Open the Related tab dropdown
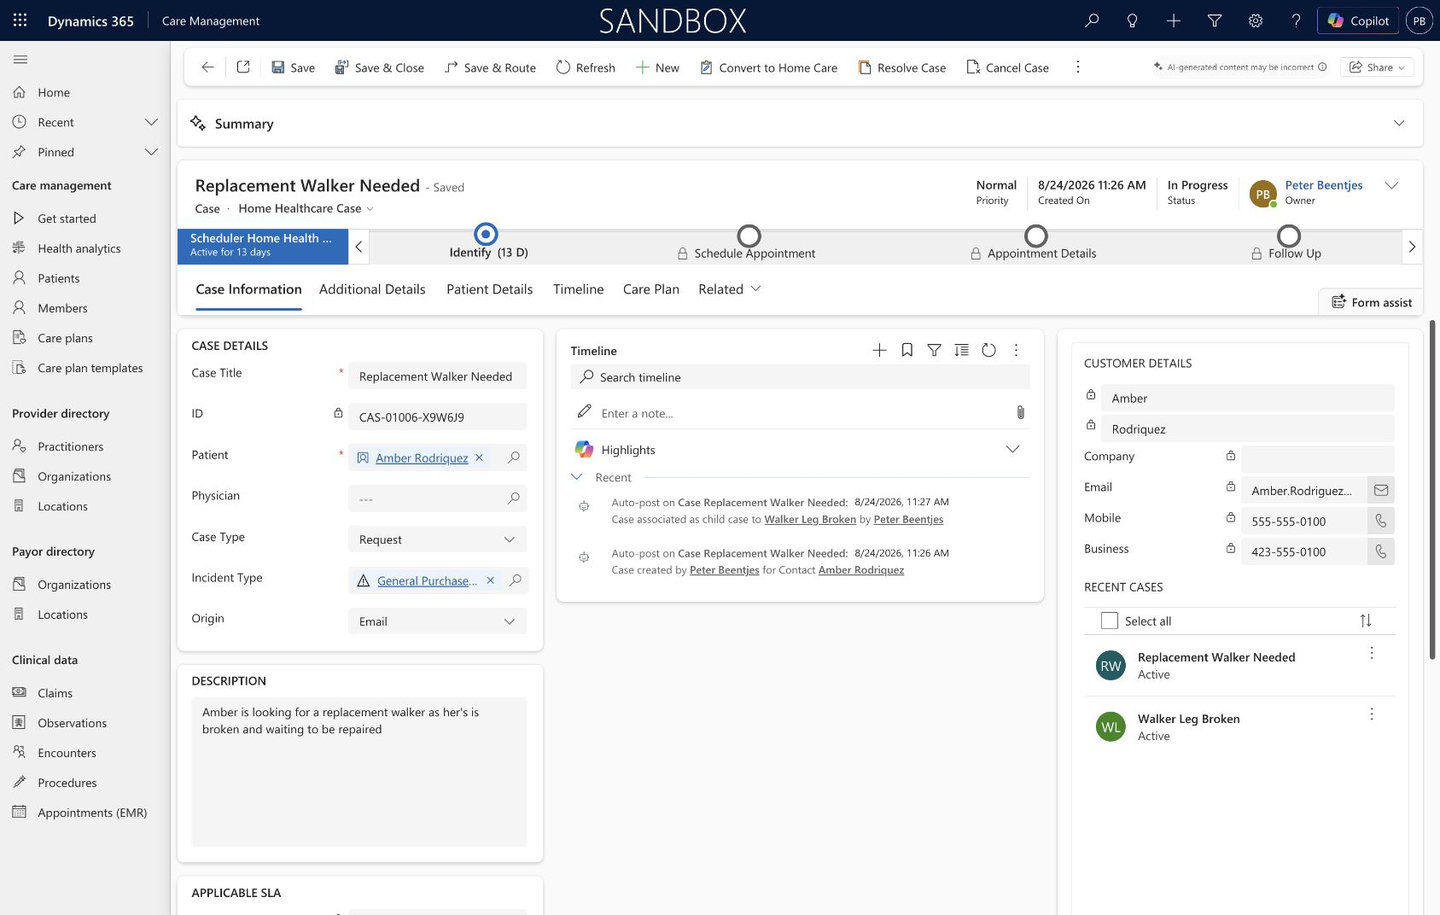 pyautogui.click(x=730, y=289)
